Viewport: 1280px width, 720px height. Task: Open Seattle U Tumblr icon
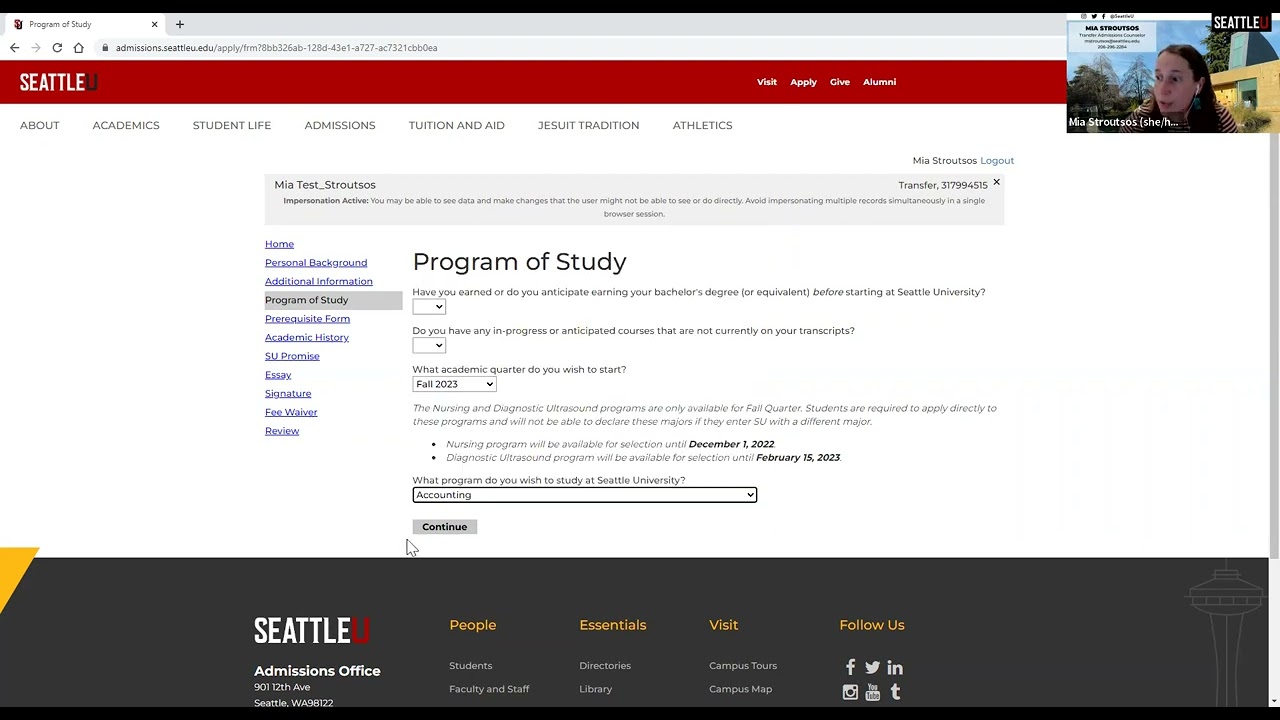tap(895, 691)
